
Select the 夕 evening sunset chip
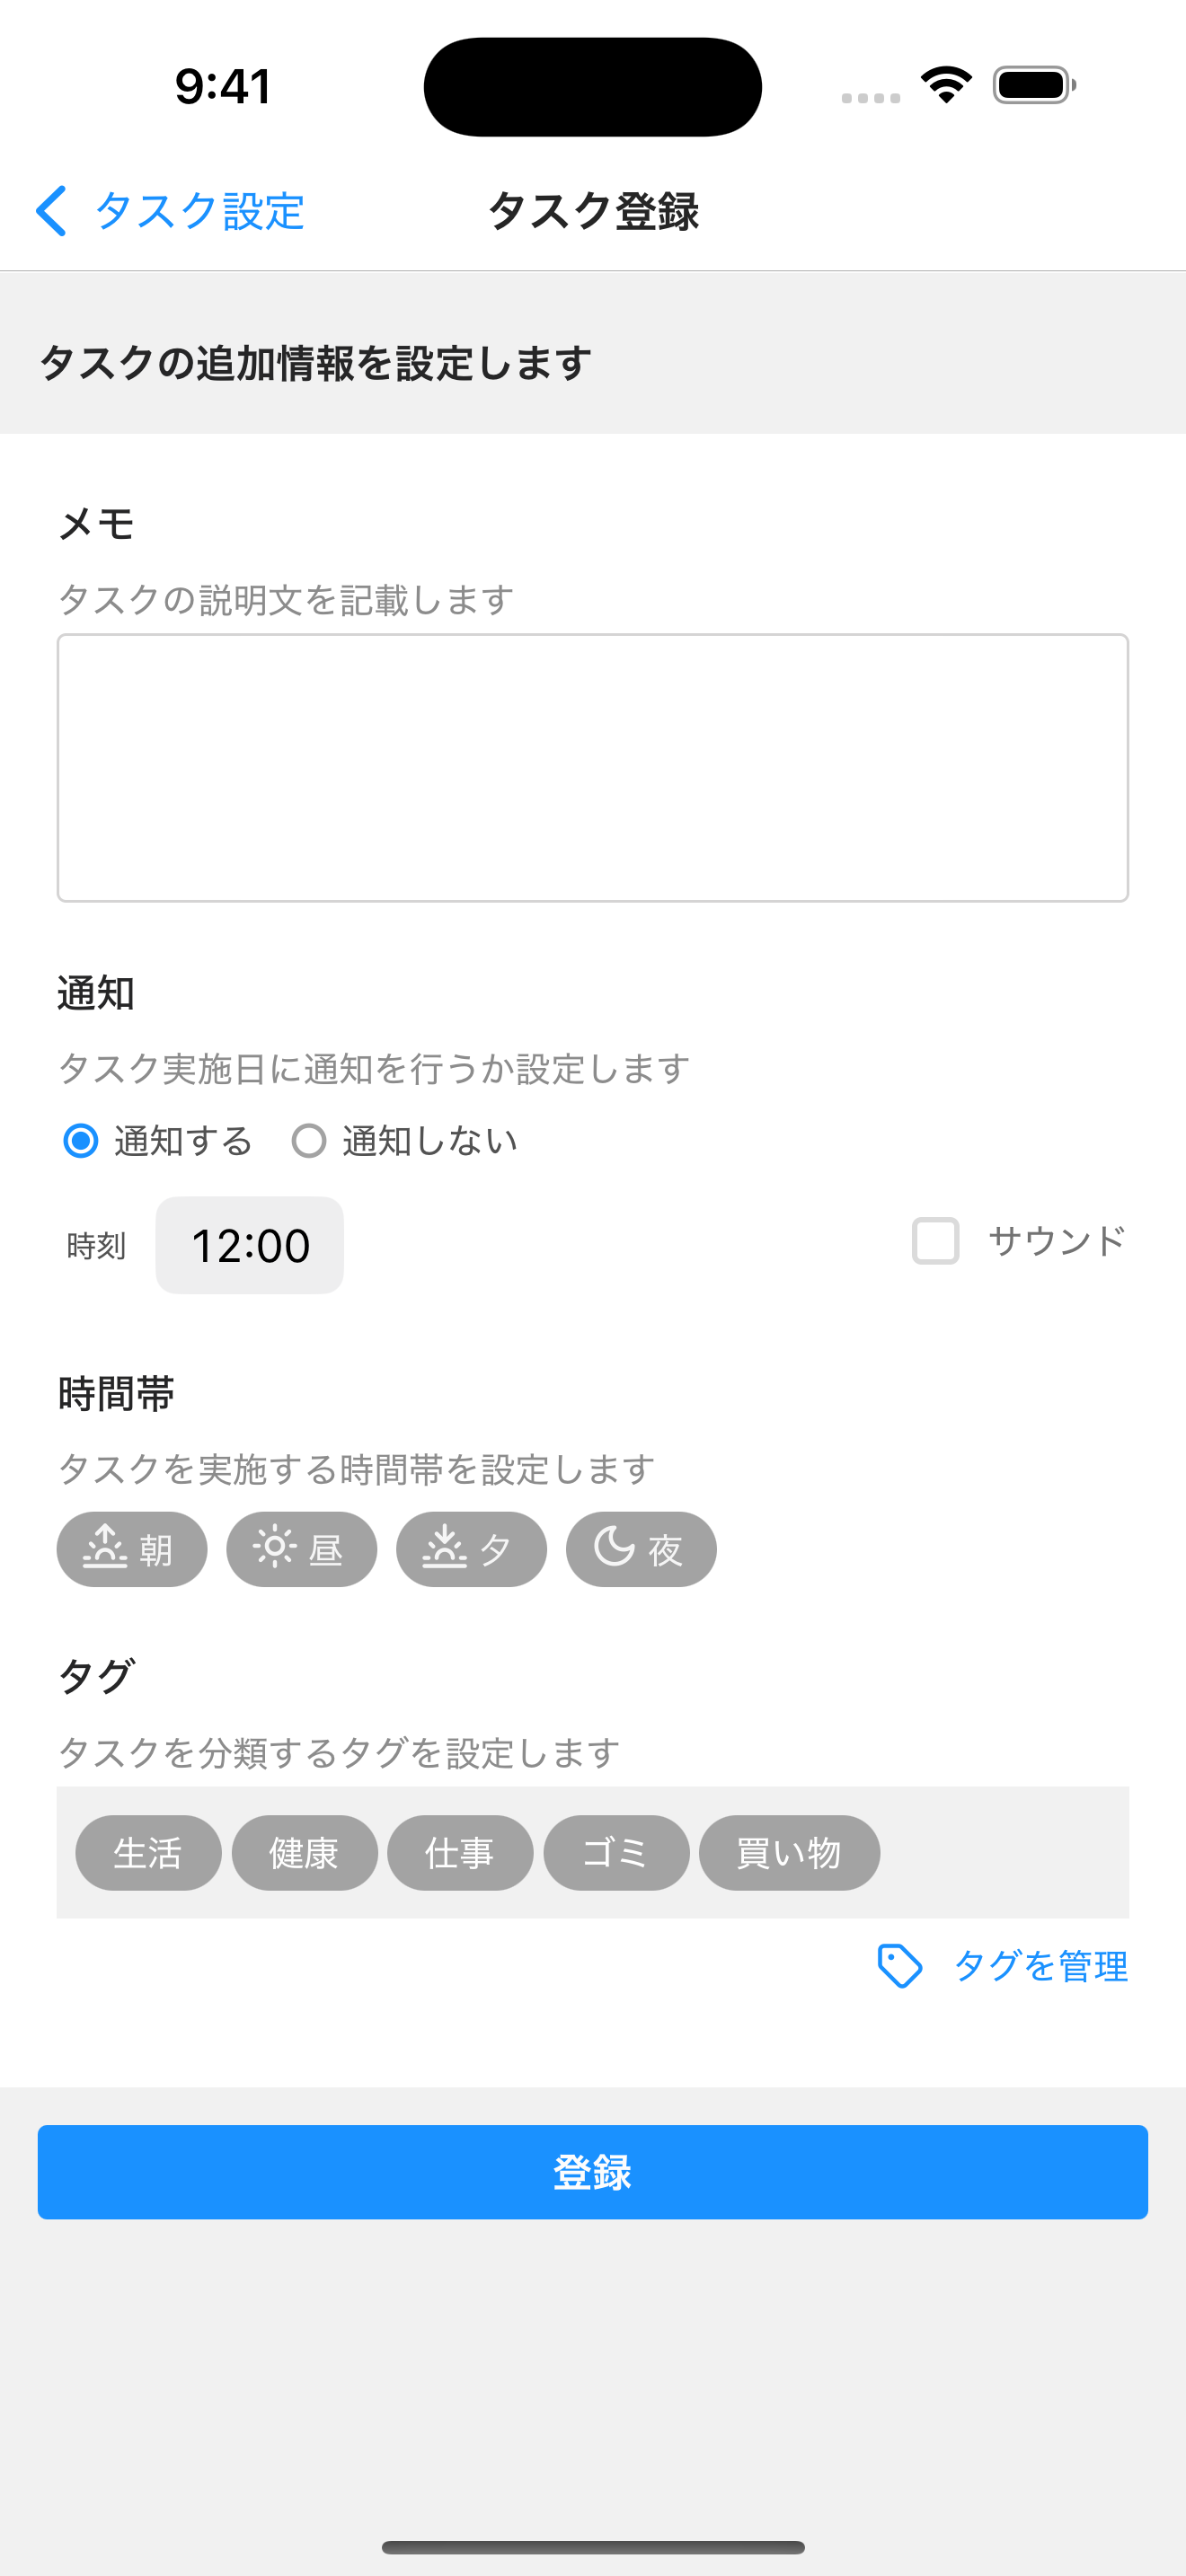pyautogui.click(x=471, y=1549)
